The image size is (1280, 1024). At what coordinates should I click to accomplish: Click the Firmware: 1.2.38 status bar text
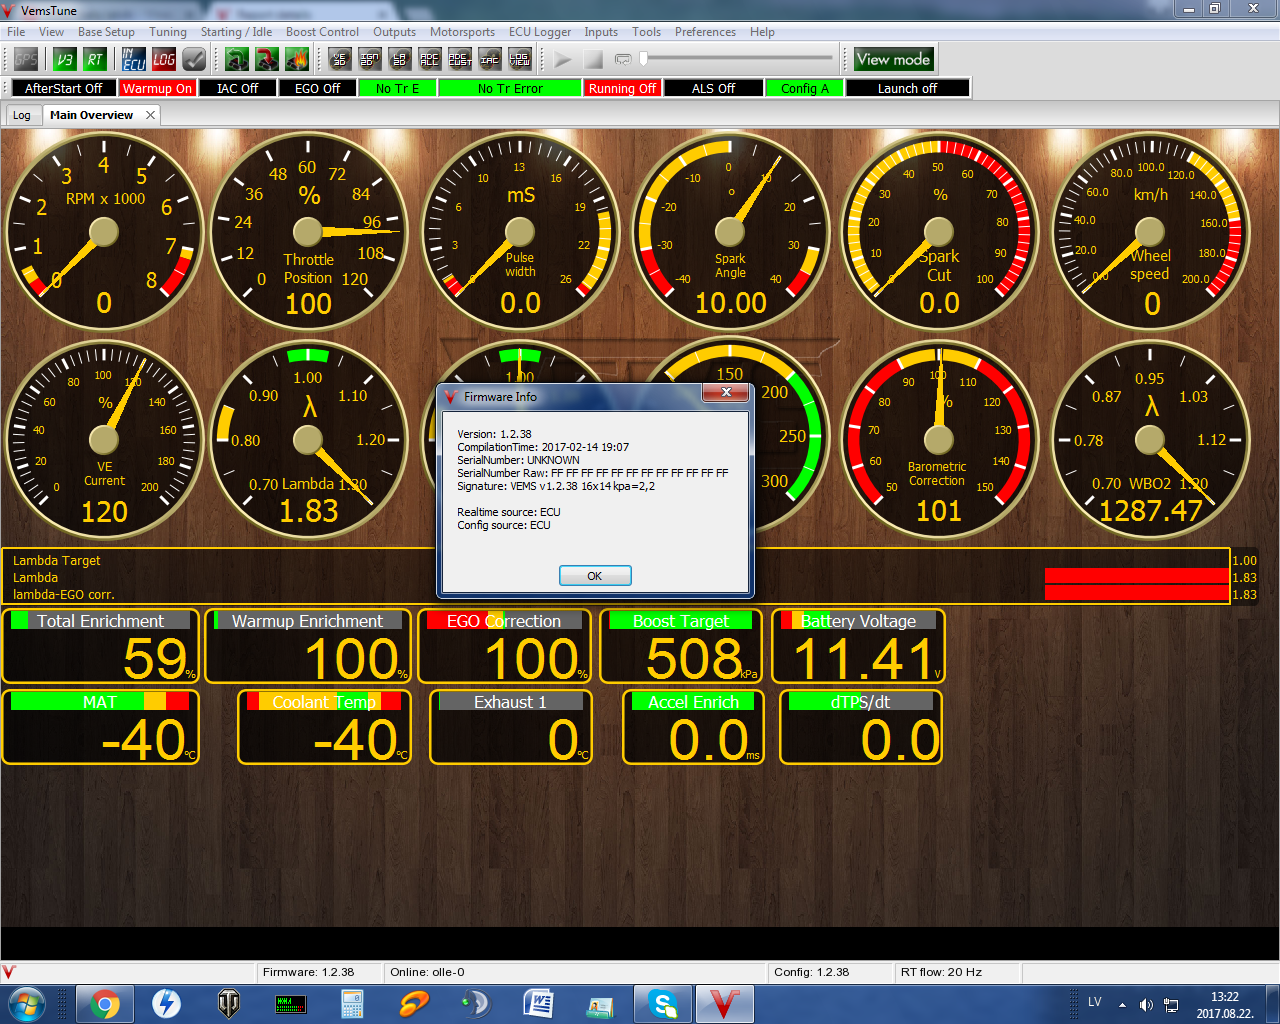pos(308,972)
